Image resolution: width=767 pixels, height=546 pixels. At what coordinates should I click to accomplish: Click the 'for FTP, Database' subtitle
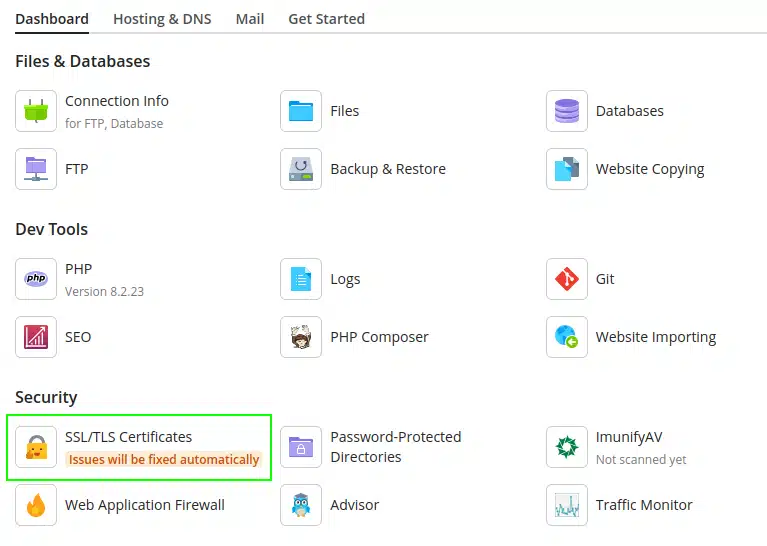[114, 124]
